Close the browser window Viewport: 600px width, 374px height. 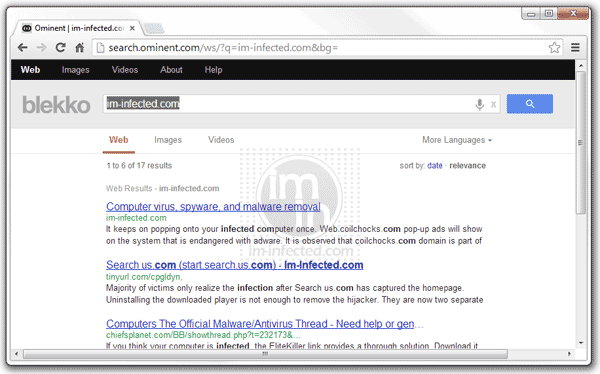[573, 14]
